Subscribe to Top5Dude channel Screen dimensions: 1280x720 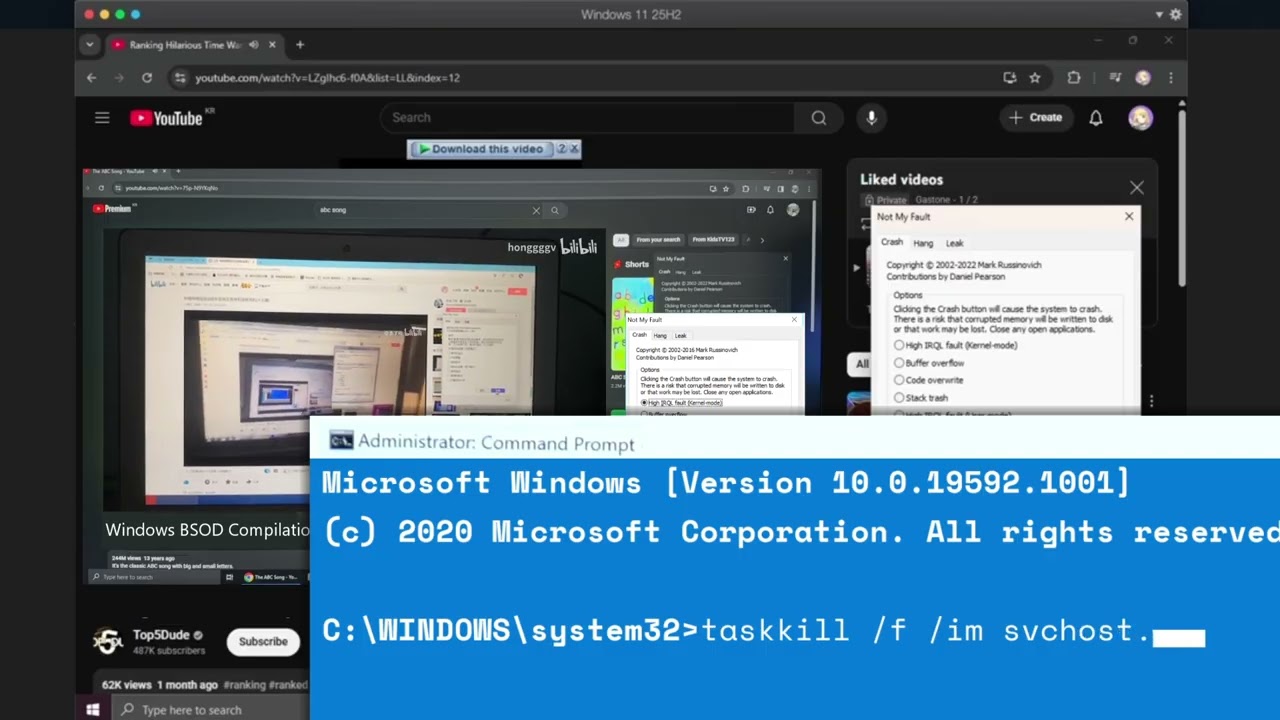[263, 642]
